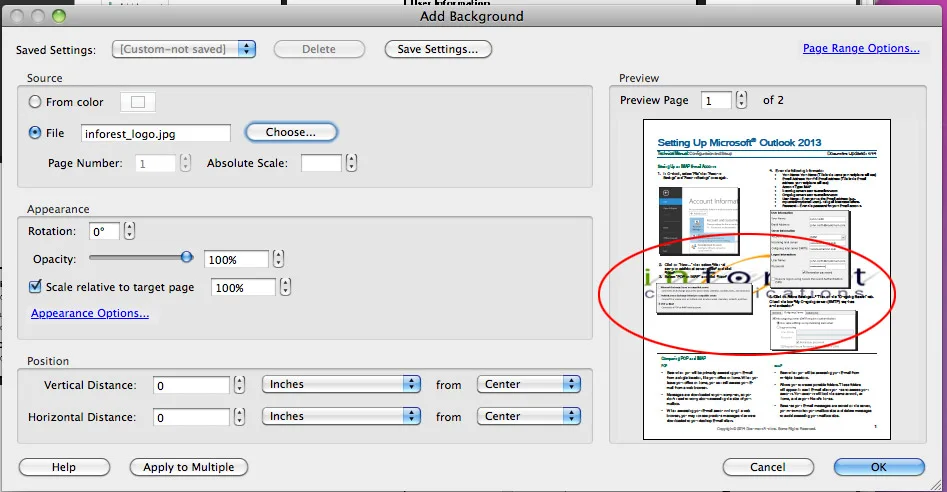Screen dimensions: 947x492
Task: Click the Vertical Distance stepper arrows
Action: [240, 385]
